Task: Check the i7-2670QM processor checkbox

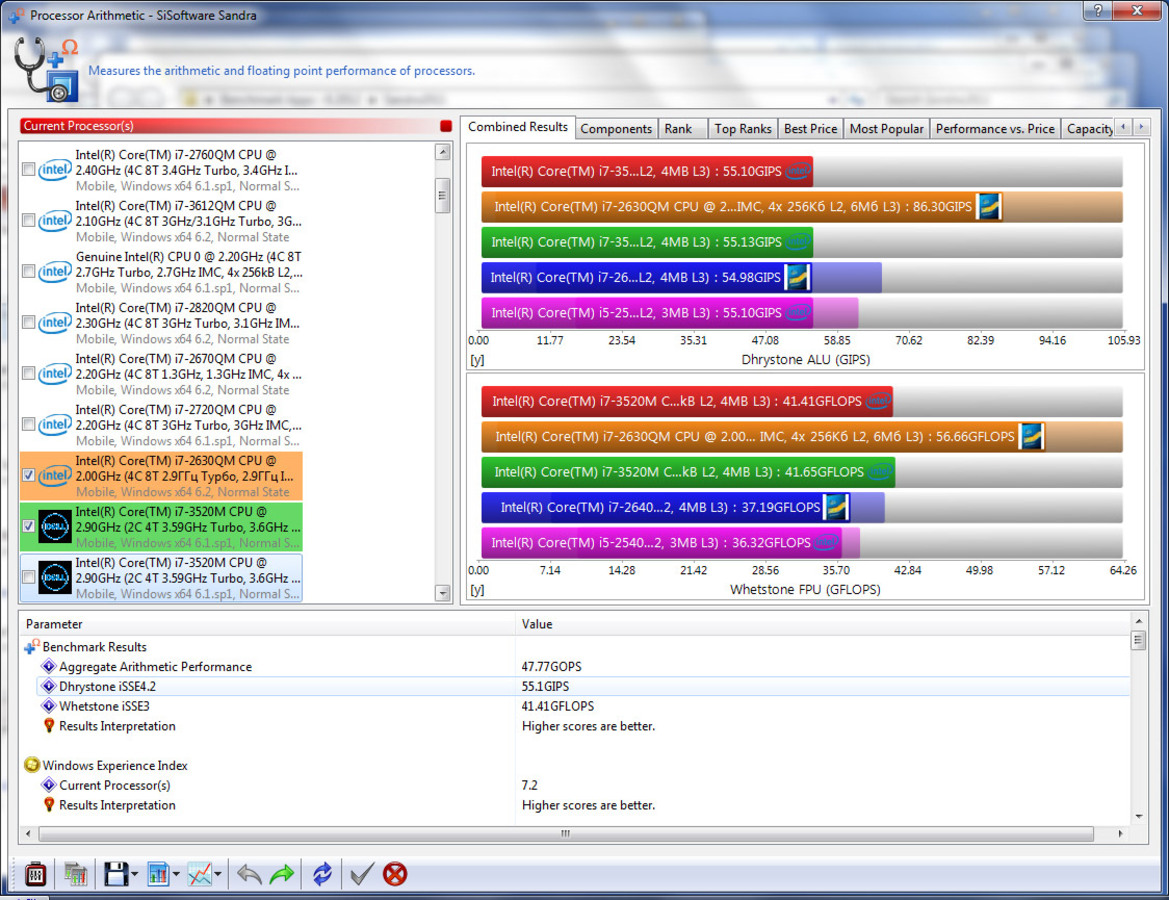Action: 28,373
